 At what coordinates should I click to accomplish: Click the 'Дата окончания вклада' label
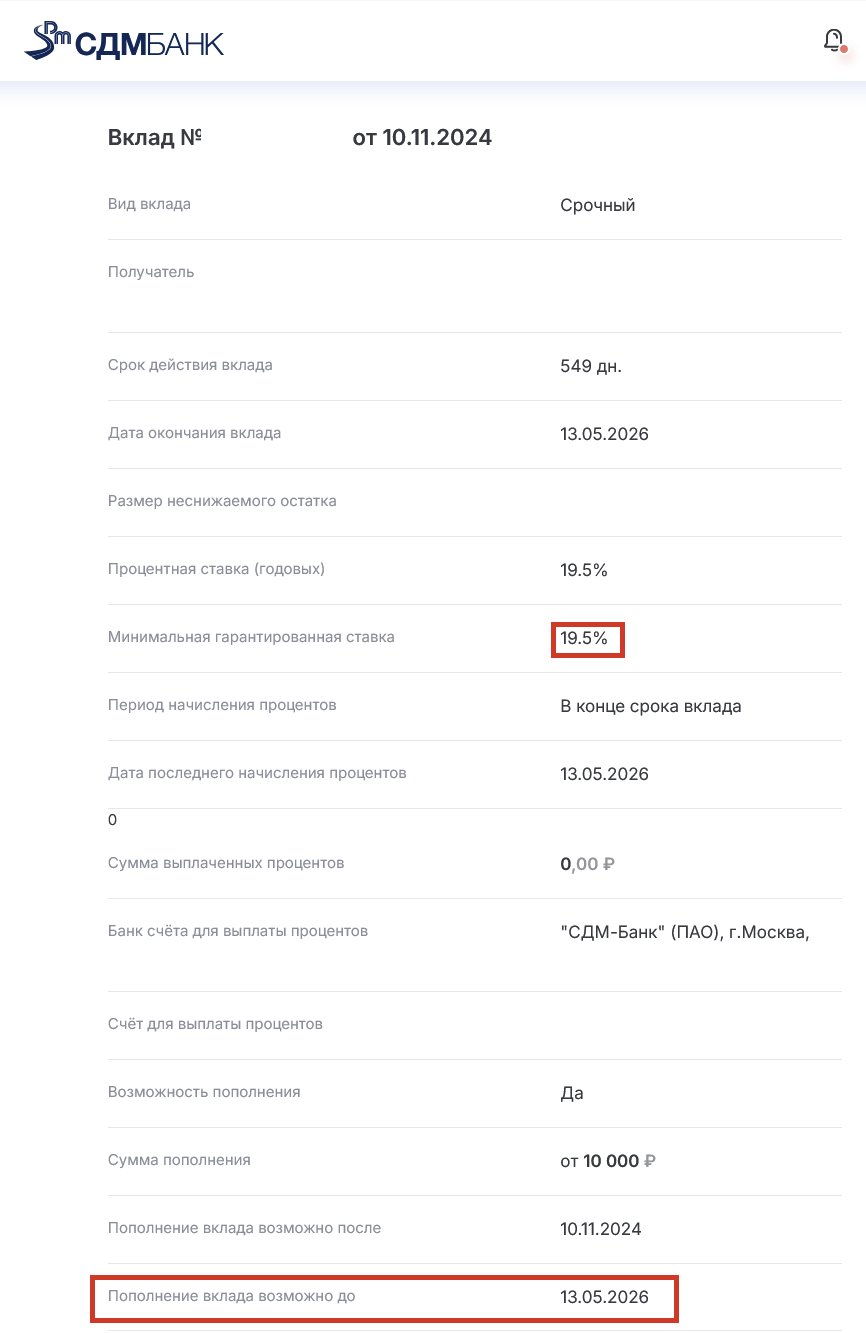(x=194, y=433)
